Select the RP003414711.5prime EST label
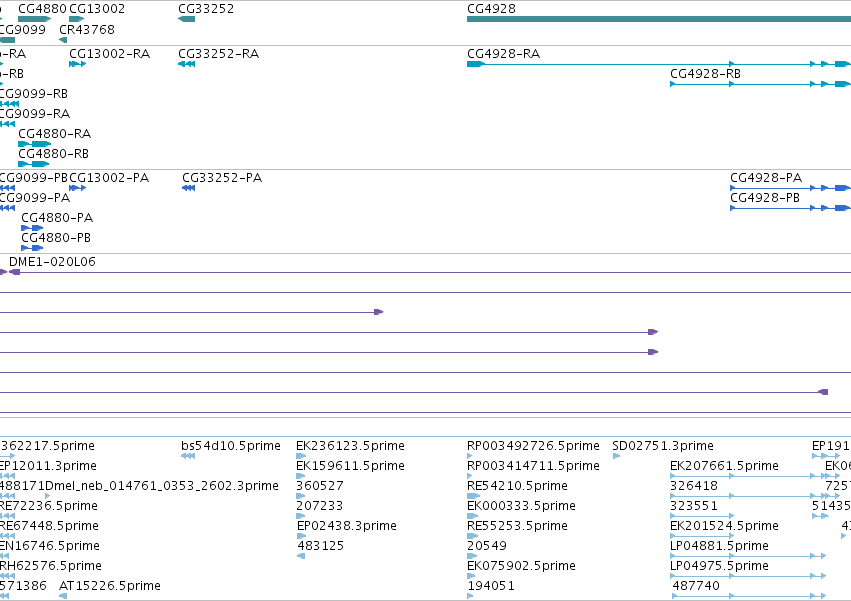 533,466
